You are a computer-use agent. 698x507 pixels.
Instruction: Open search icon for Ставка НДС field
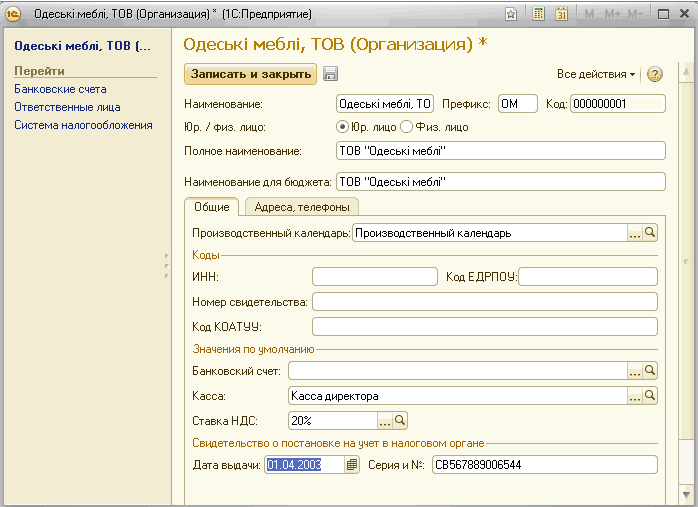[x=400, y=420]
